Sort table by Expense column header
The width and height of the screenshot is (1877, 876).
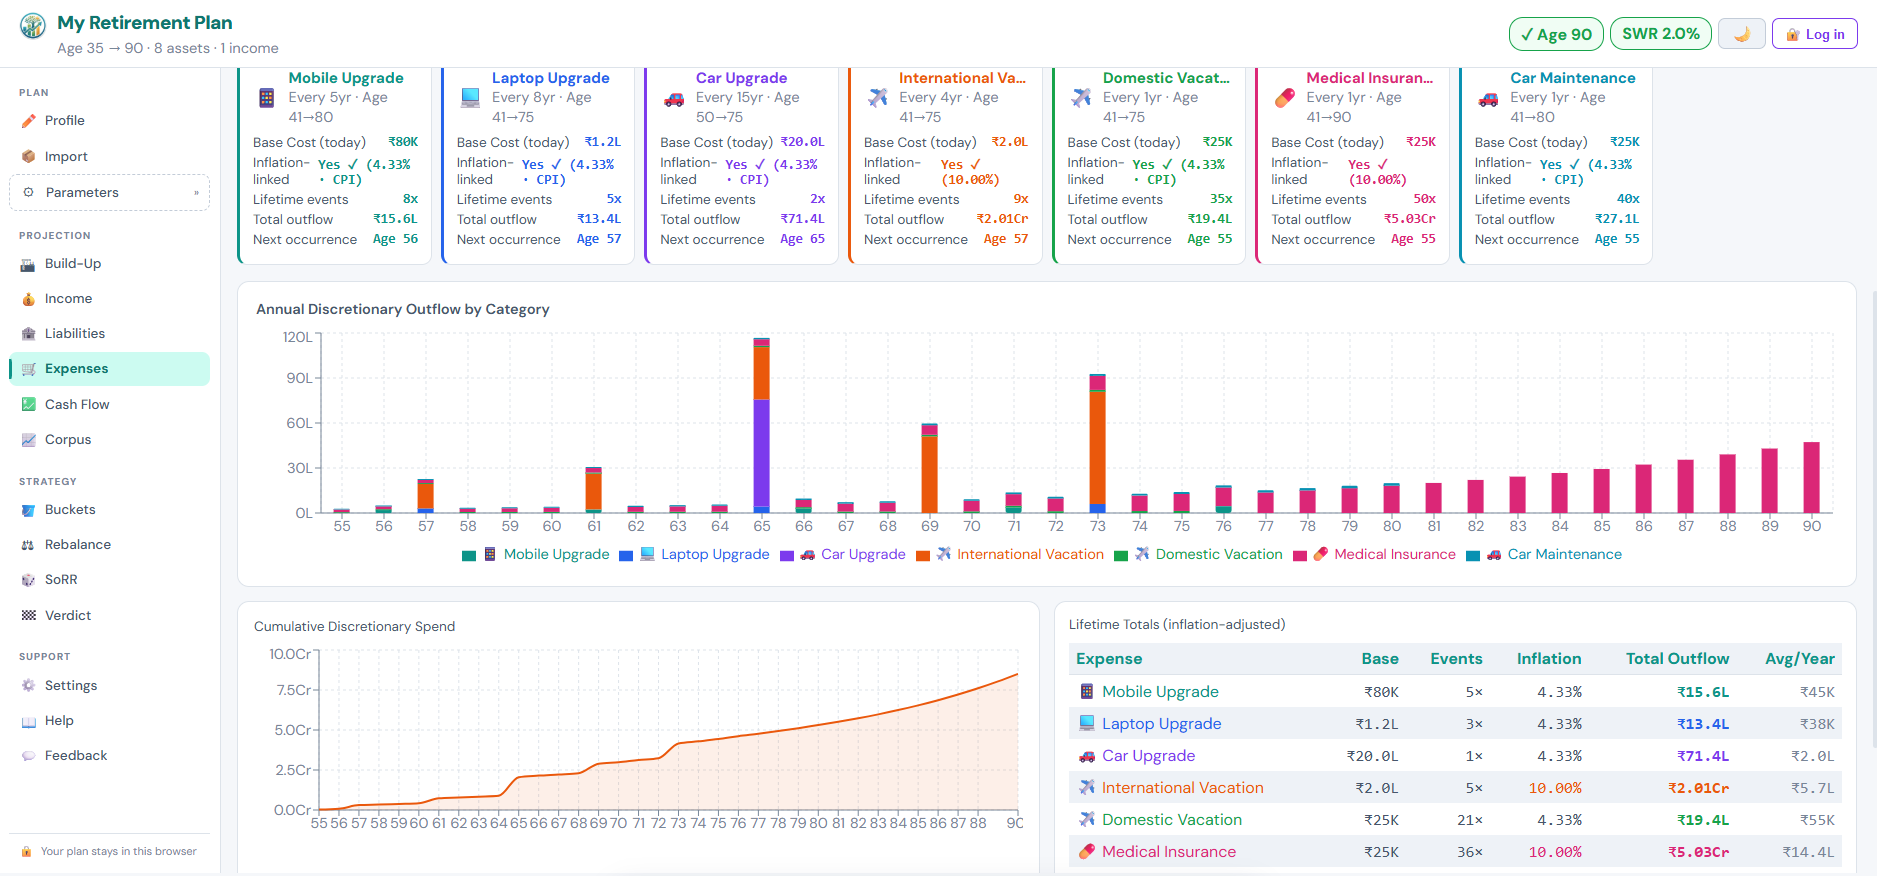point(1108,659)
